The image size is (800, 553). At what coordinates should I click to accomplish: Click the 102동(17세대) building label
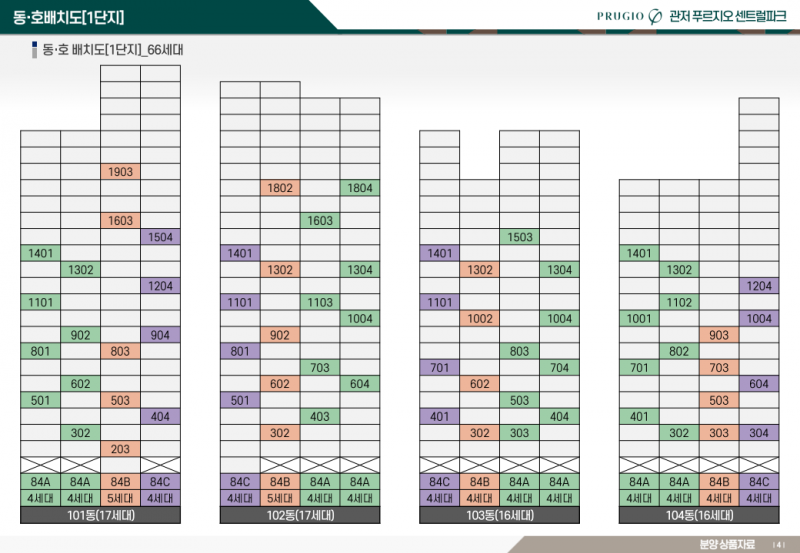pos(300,515)
